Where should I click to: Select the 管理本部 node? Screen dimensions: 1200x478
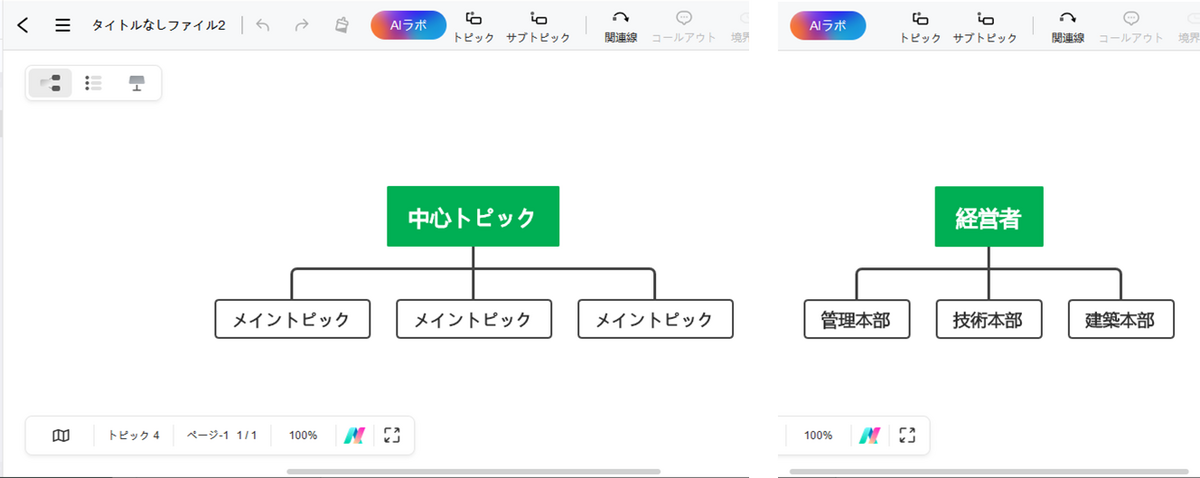coord(857,319)
